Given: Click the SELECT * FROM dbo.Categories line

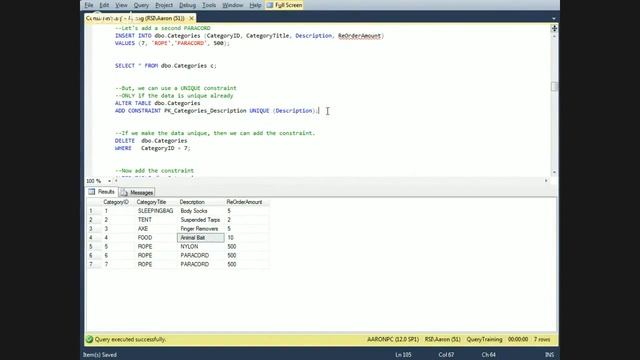Looking at the screenshot, I should 166,66.
